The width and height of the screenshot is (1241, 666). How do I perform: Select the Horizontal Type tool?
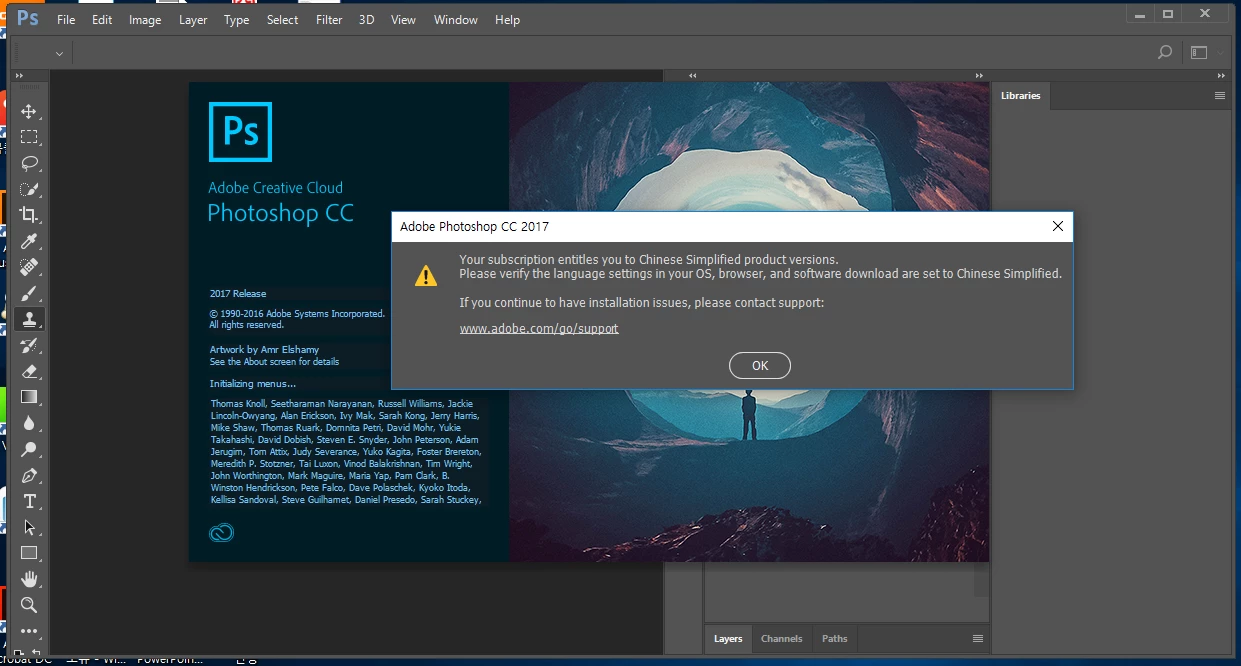(x=29, y=501)
